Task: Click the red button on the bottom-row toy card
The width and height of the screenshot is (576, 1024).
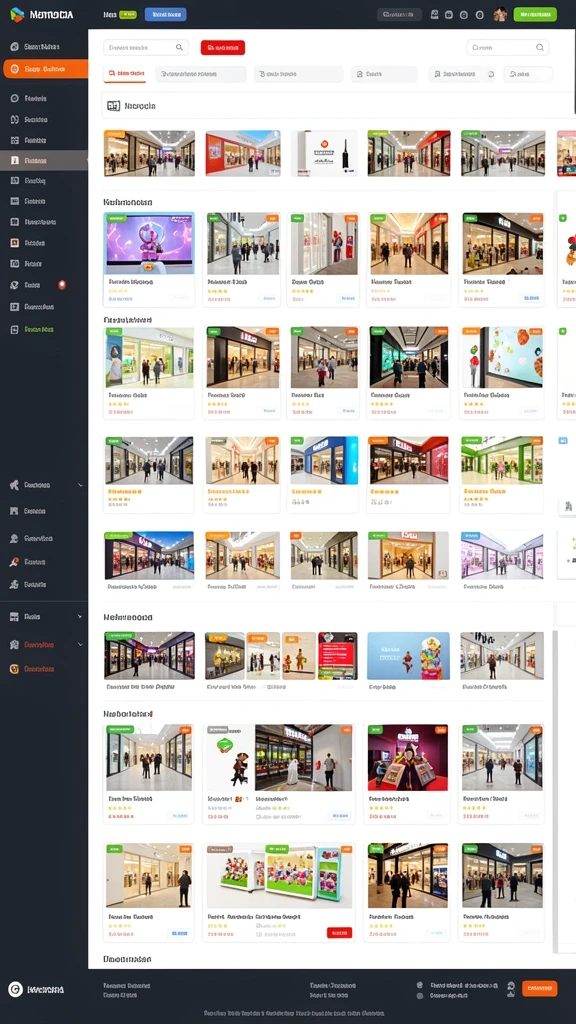Action: (x=339, y=933)
